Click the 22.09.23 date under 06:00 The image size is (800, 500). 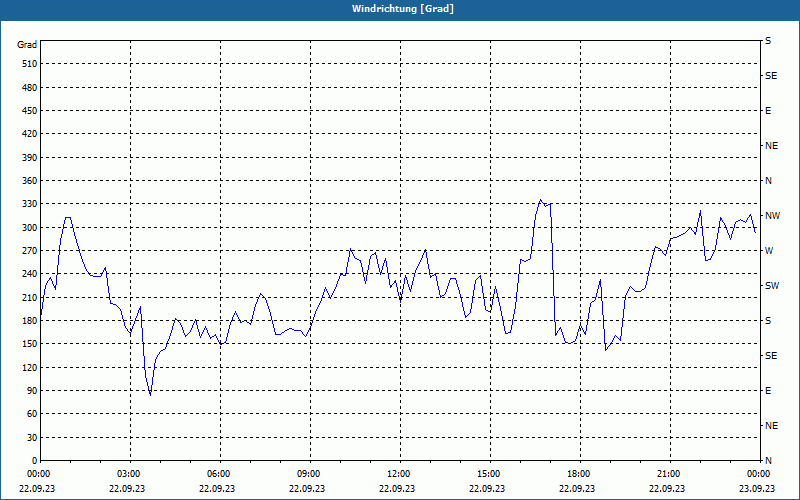(x=218, y=489)
